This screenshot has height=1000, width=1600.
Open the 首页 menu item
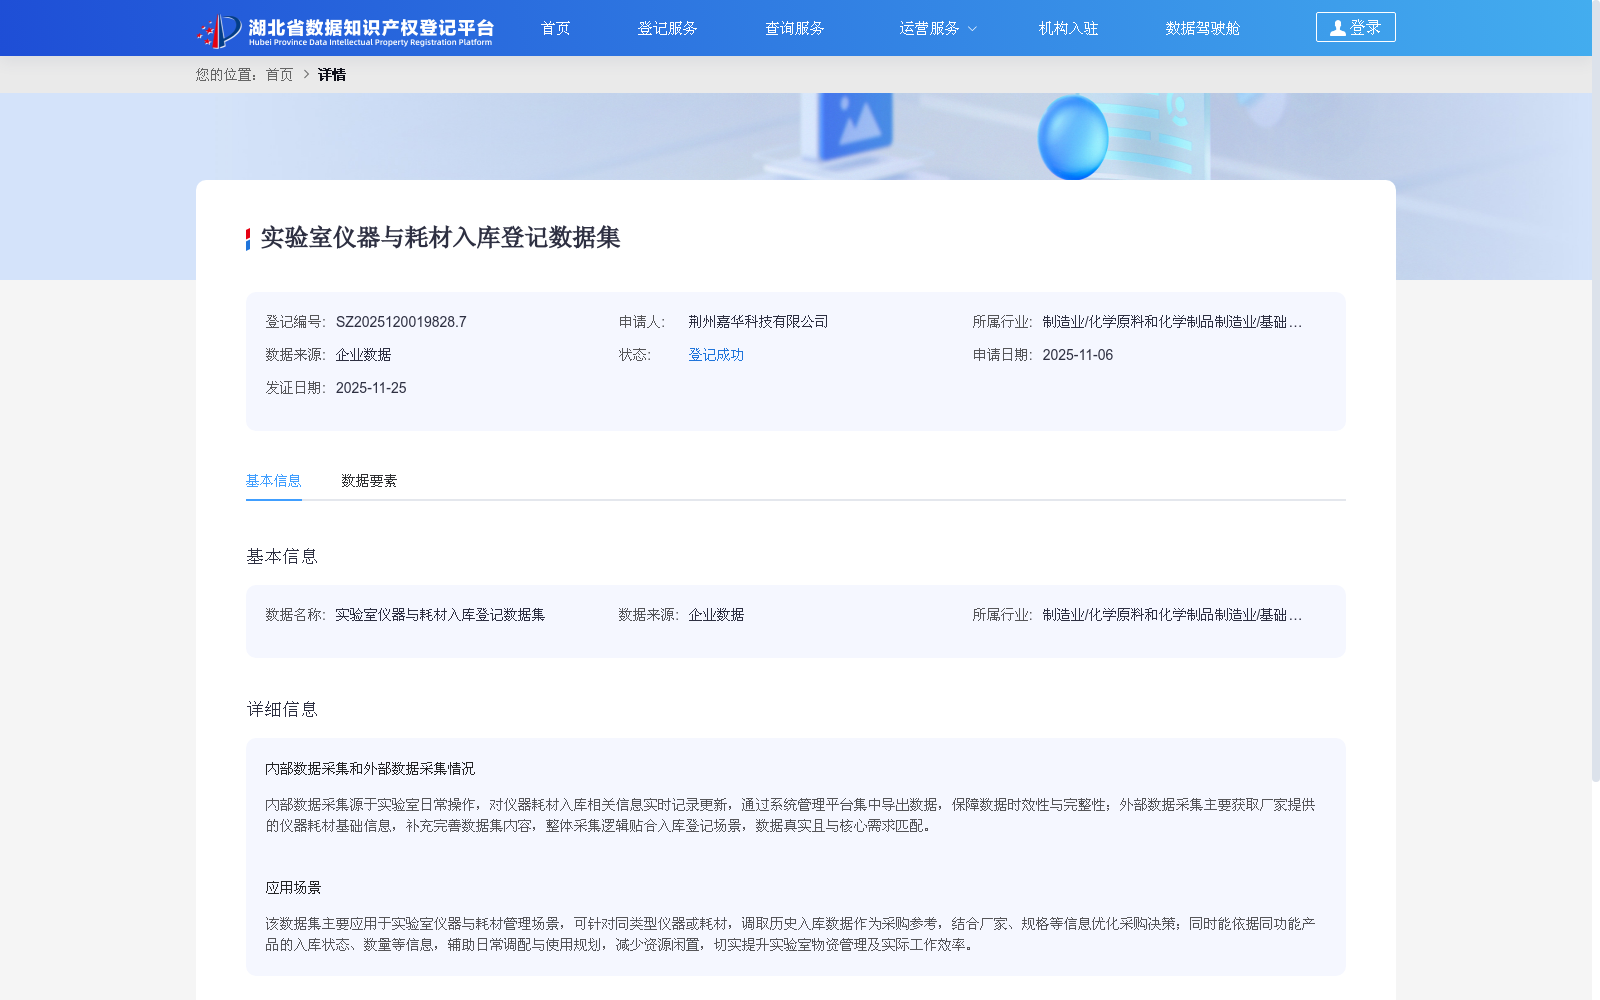pyautogui.click(x=555, y=28)
